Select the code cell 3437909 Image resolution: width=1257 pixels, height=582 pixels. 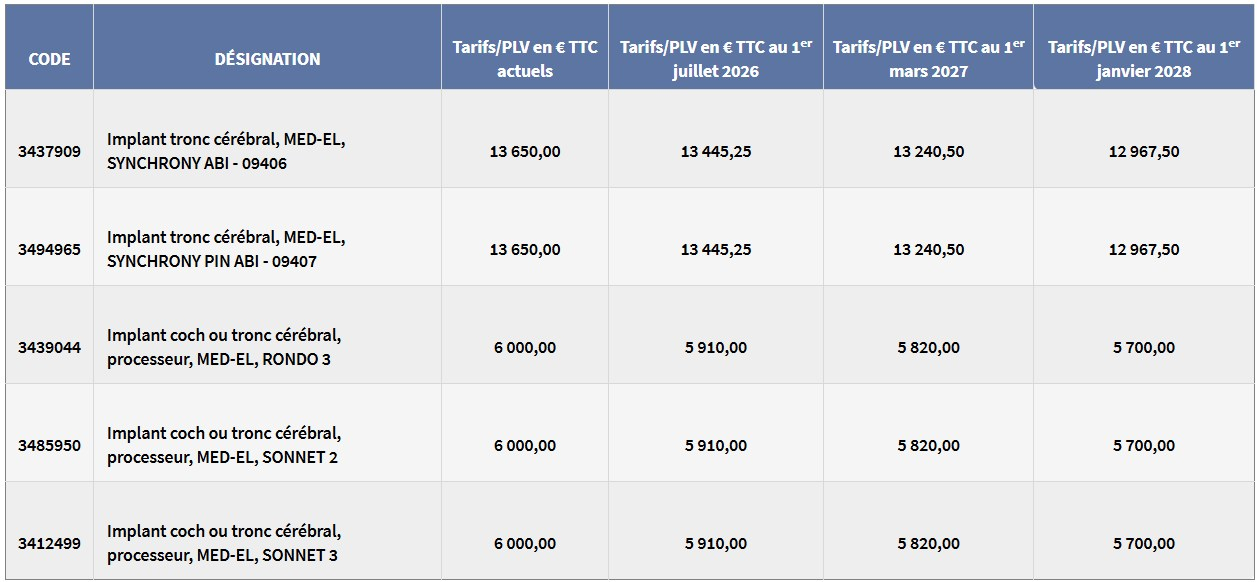(x=49, y=152)
